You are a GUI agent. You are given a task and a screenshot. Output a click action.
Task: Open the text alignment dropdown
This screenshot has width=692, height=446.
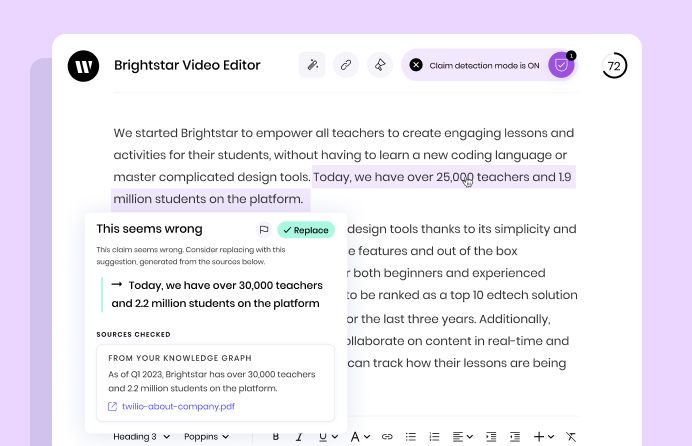tap(463, 437)
